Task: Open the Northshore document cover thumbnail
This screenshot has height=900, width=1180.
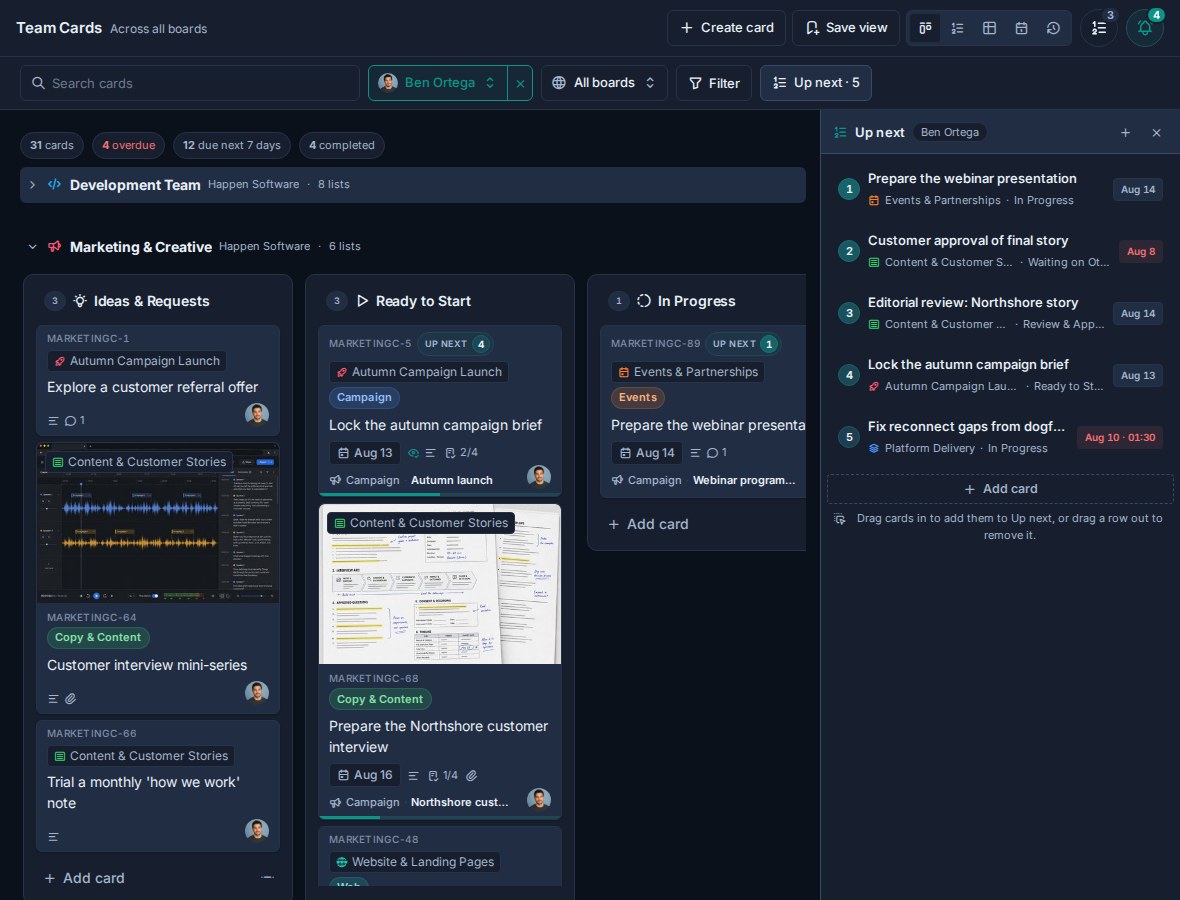Action: pyautogui.click(x=440, y=584)
